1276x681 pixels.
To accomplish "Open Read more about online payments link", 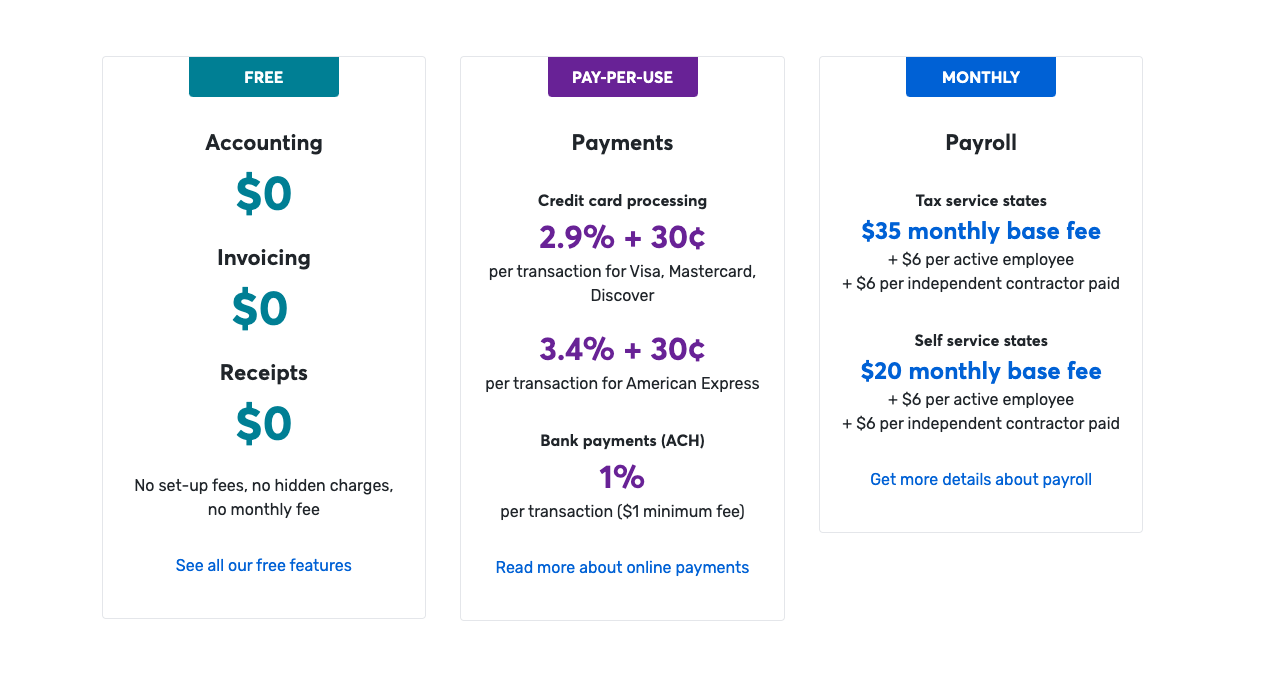I will pyautogui.click(x=622, y=567).
